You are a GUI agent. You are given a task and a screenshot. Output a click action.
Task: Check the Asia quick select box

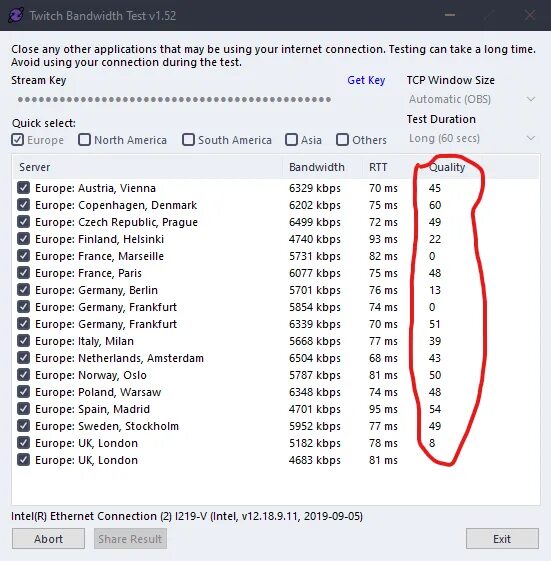coord(291,140)
